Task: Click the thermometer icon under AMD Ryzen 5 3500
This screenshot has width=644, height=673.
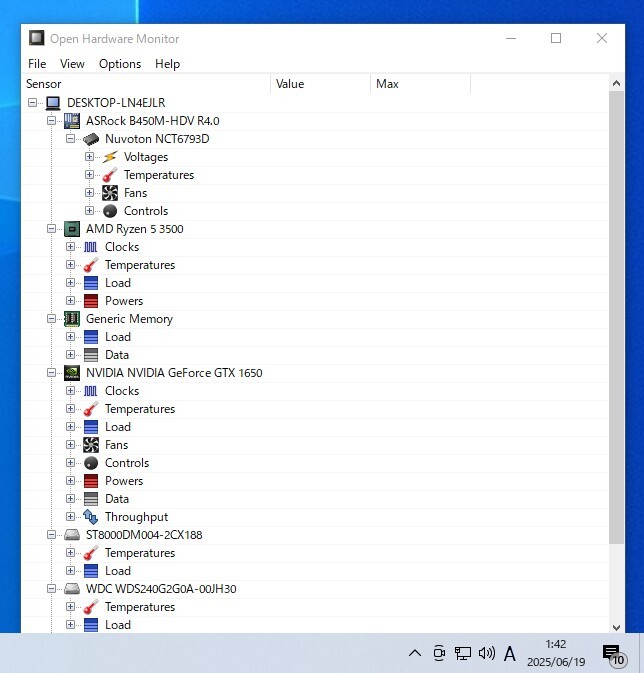Action: (91, 265)
